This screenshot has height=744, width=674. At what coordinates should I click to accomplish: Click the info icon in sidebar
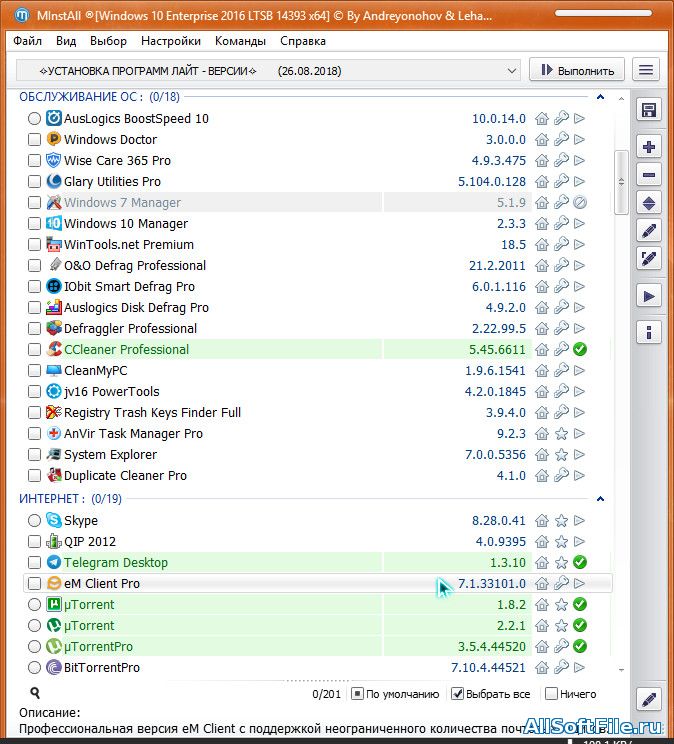[x=648, y=332]
